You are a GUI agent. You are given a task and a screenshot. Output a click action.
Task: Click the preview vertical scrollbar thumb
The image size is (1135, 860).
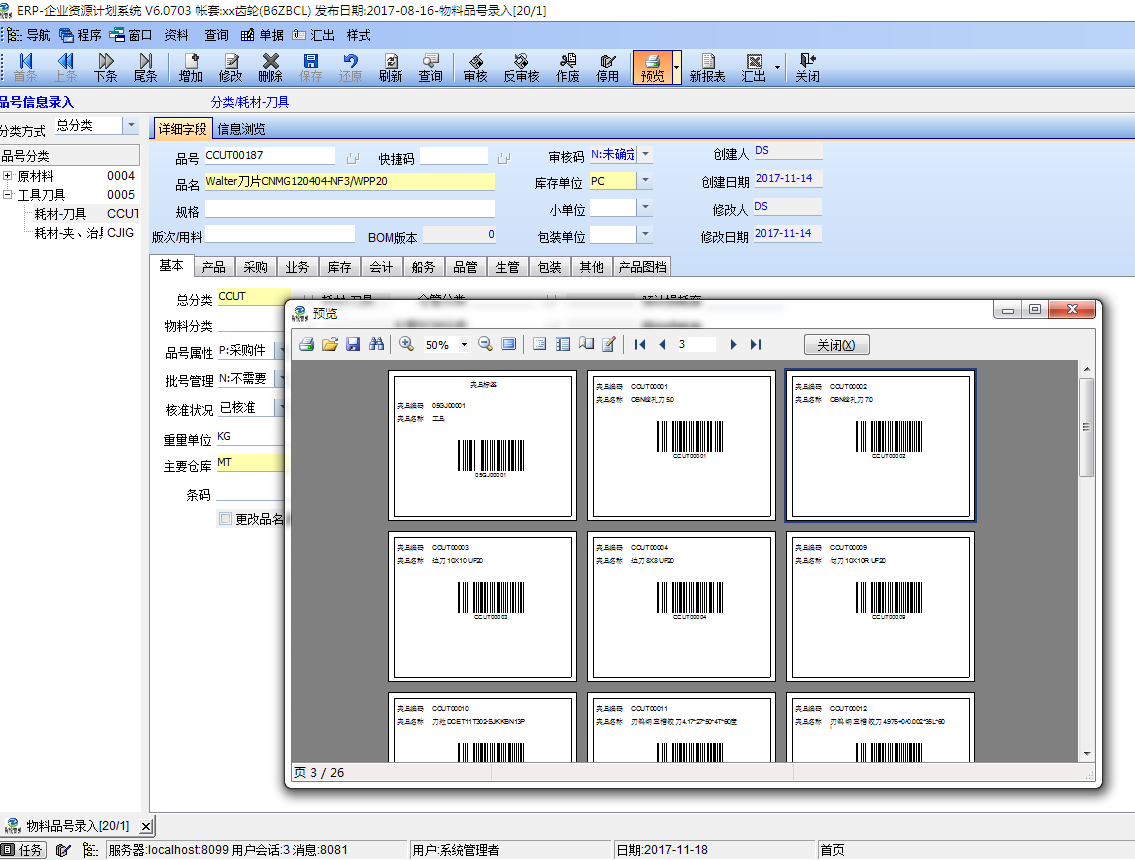(1086, 426)
